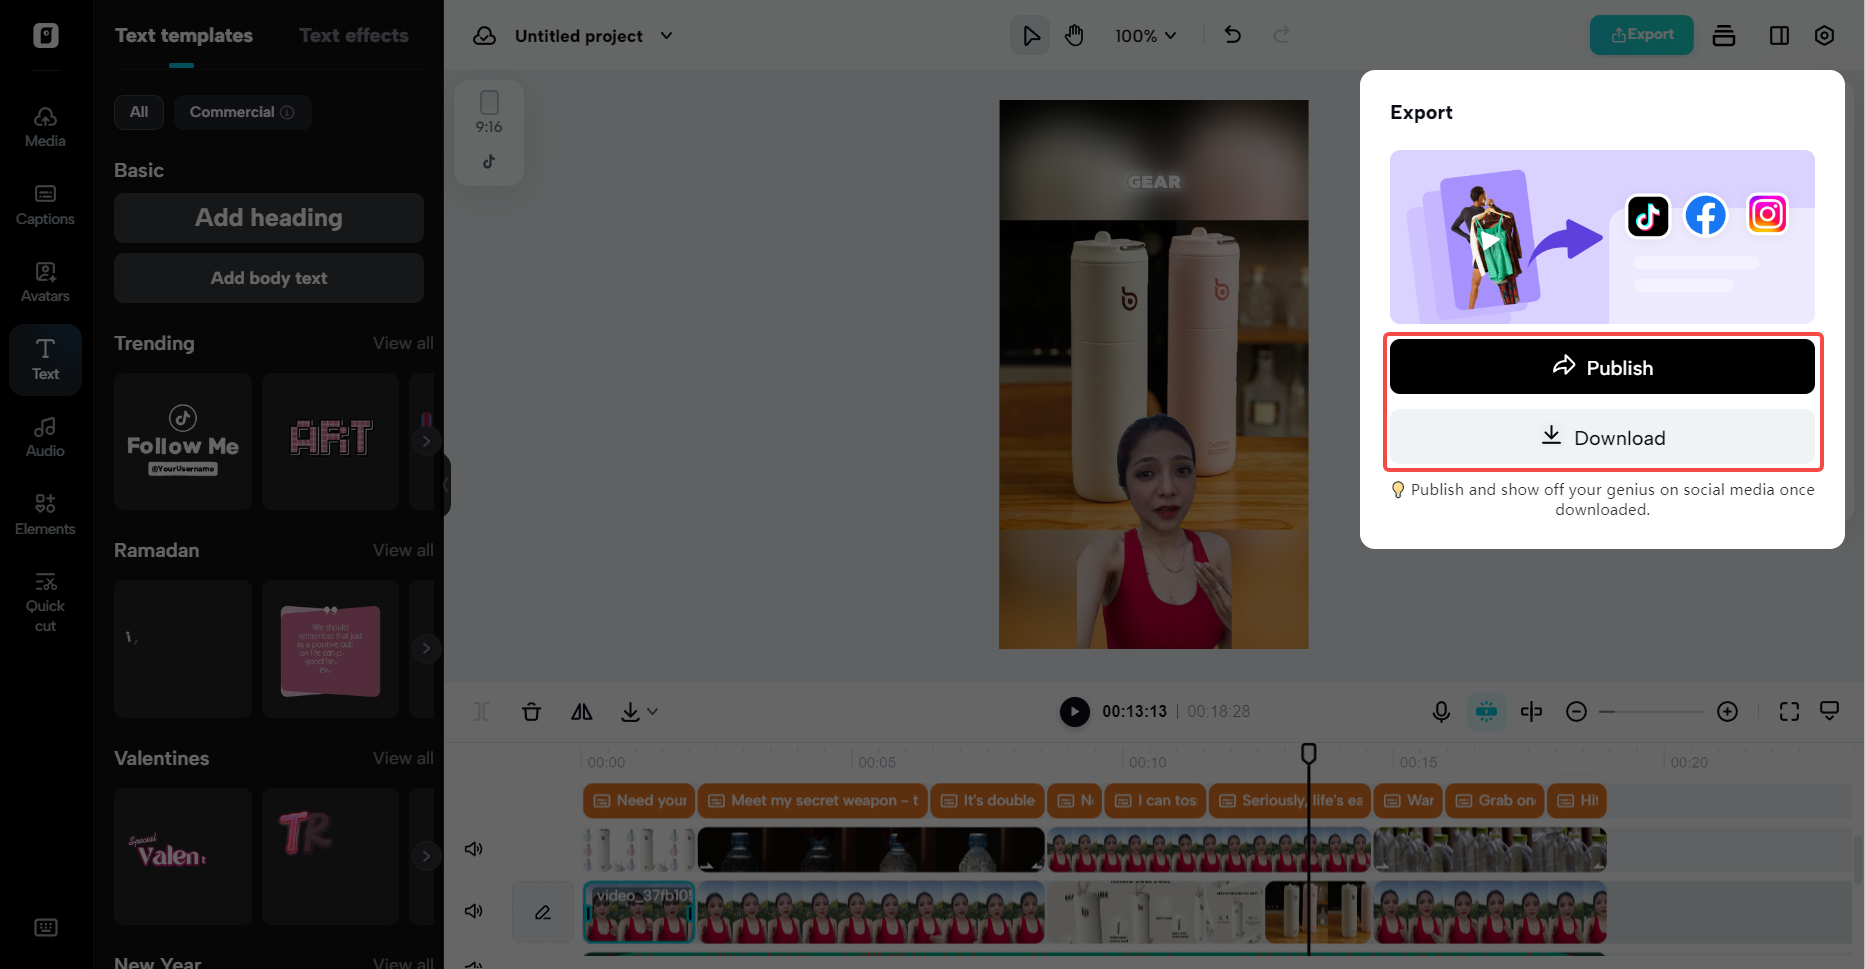Open the Elements panel
Screen dimensions: 1865x969
pos(44,512)
